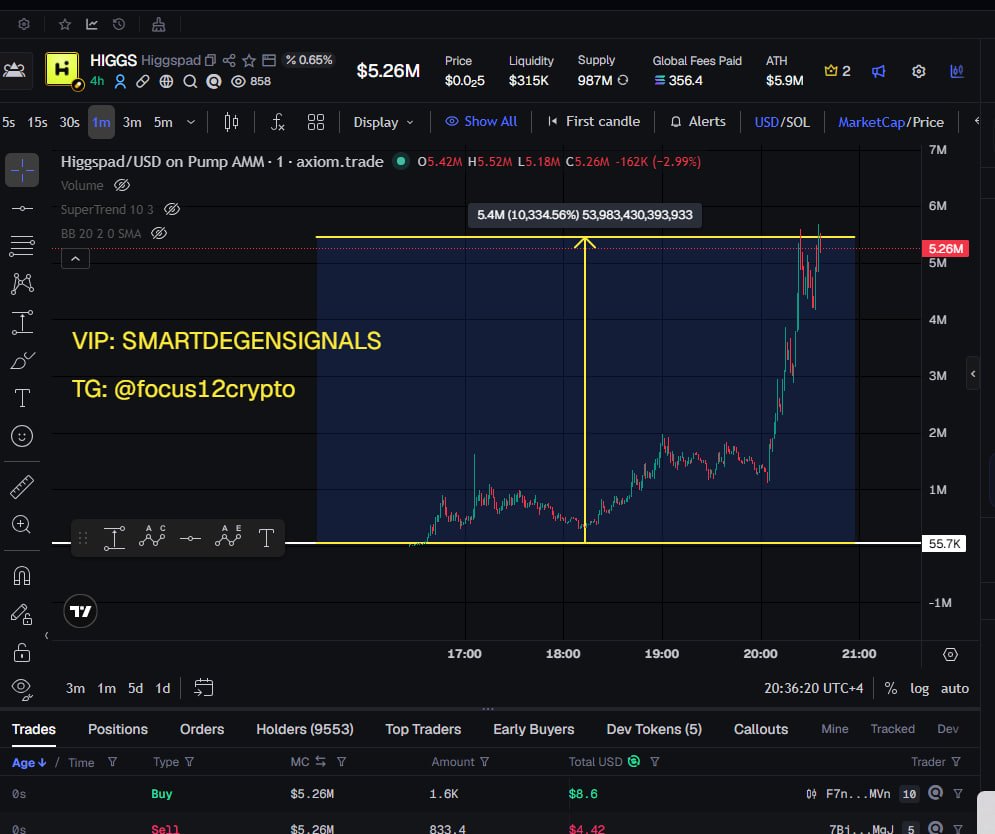Click the TradingView logo
The height and width of the screenshot is (834, 995).
click(81, 611)
